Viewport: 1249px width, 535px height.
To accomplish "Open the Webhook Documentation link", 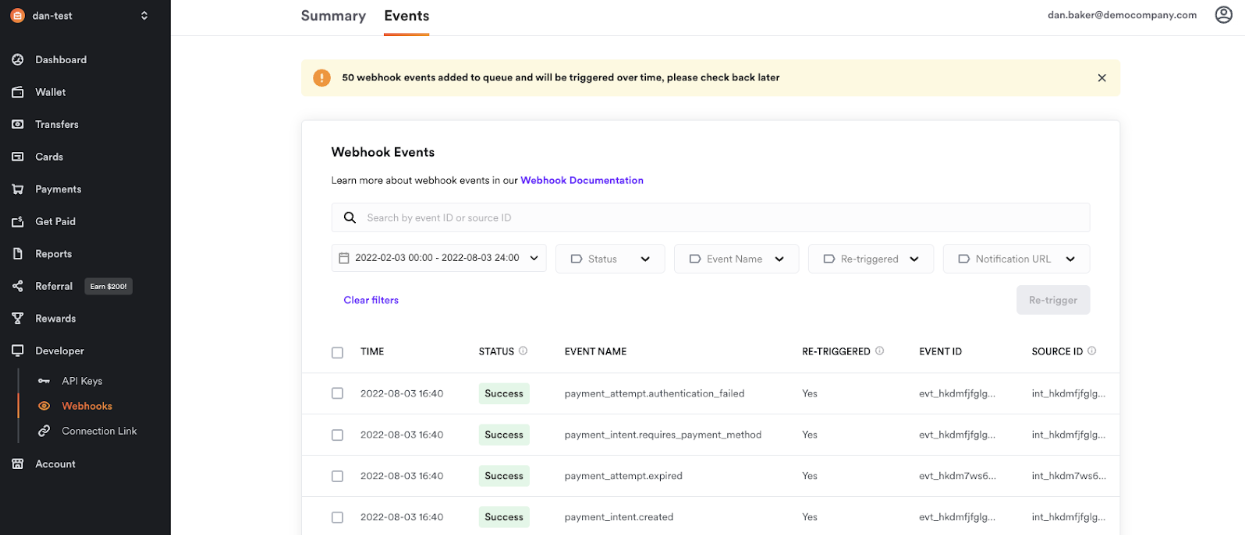I will click(x=581, y=181).
